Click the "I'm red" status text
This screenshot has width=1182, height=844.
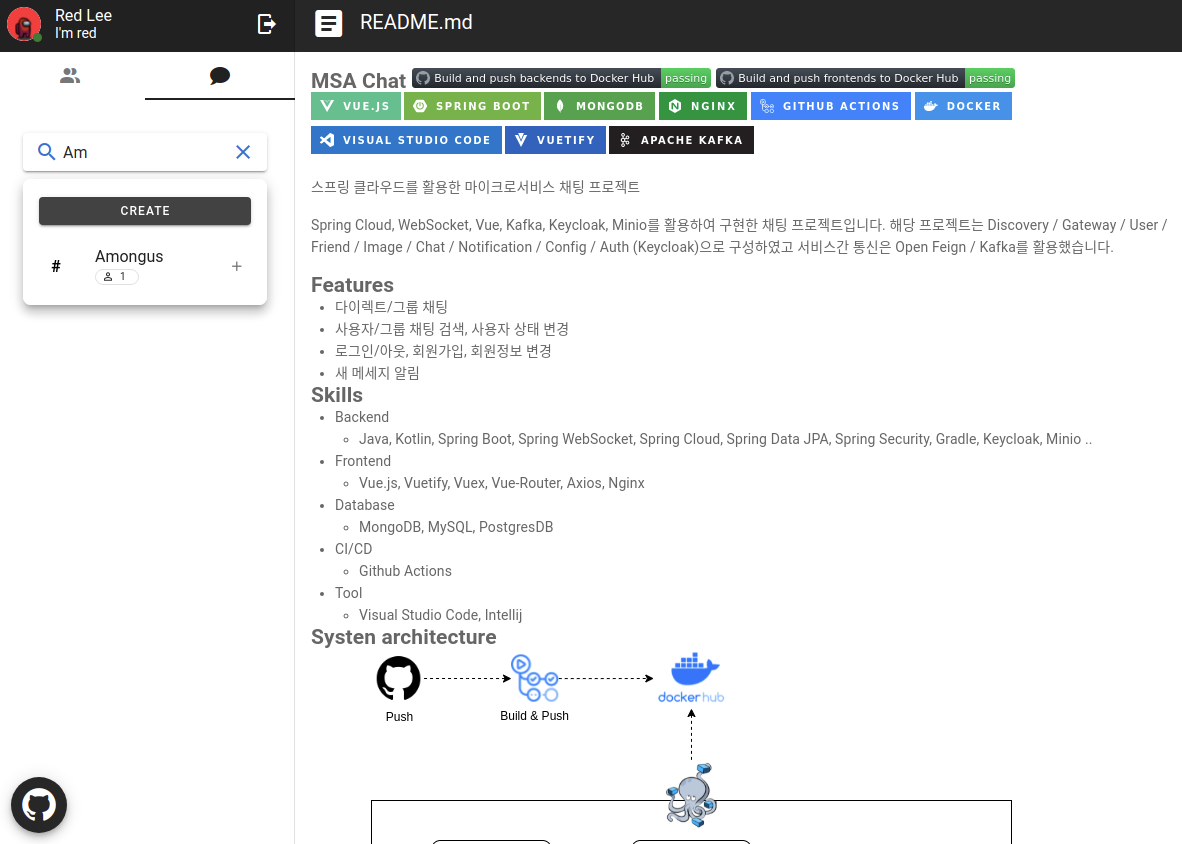click(x=75, y=33)
